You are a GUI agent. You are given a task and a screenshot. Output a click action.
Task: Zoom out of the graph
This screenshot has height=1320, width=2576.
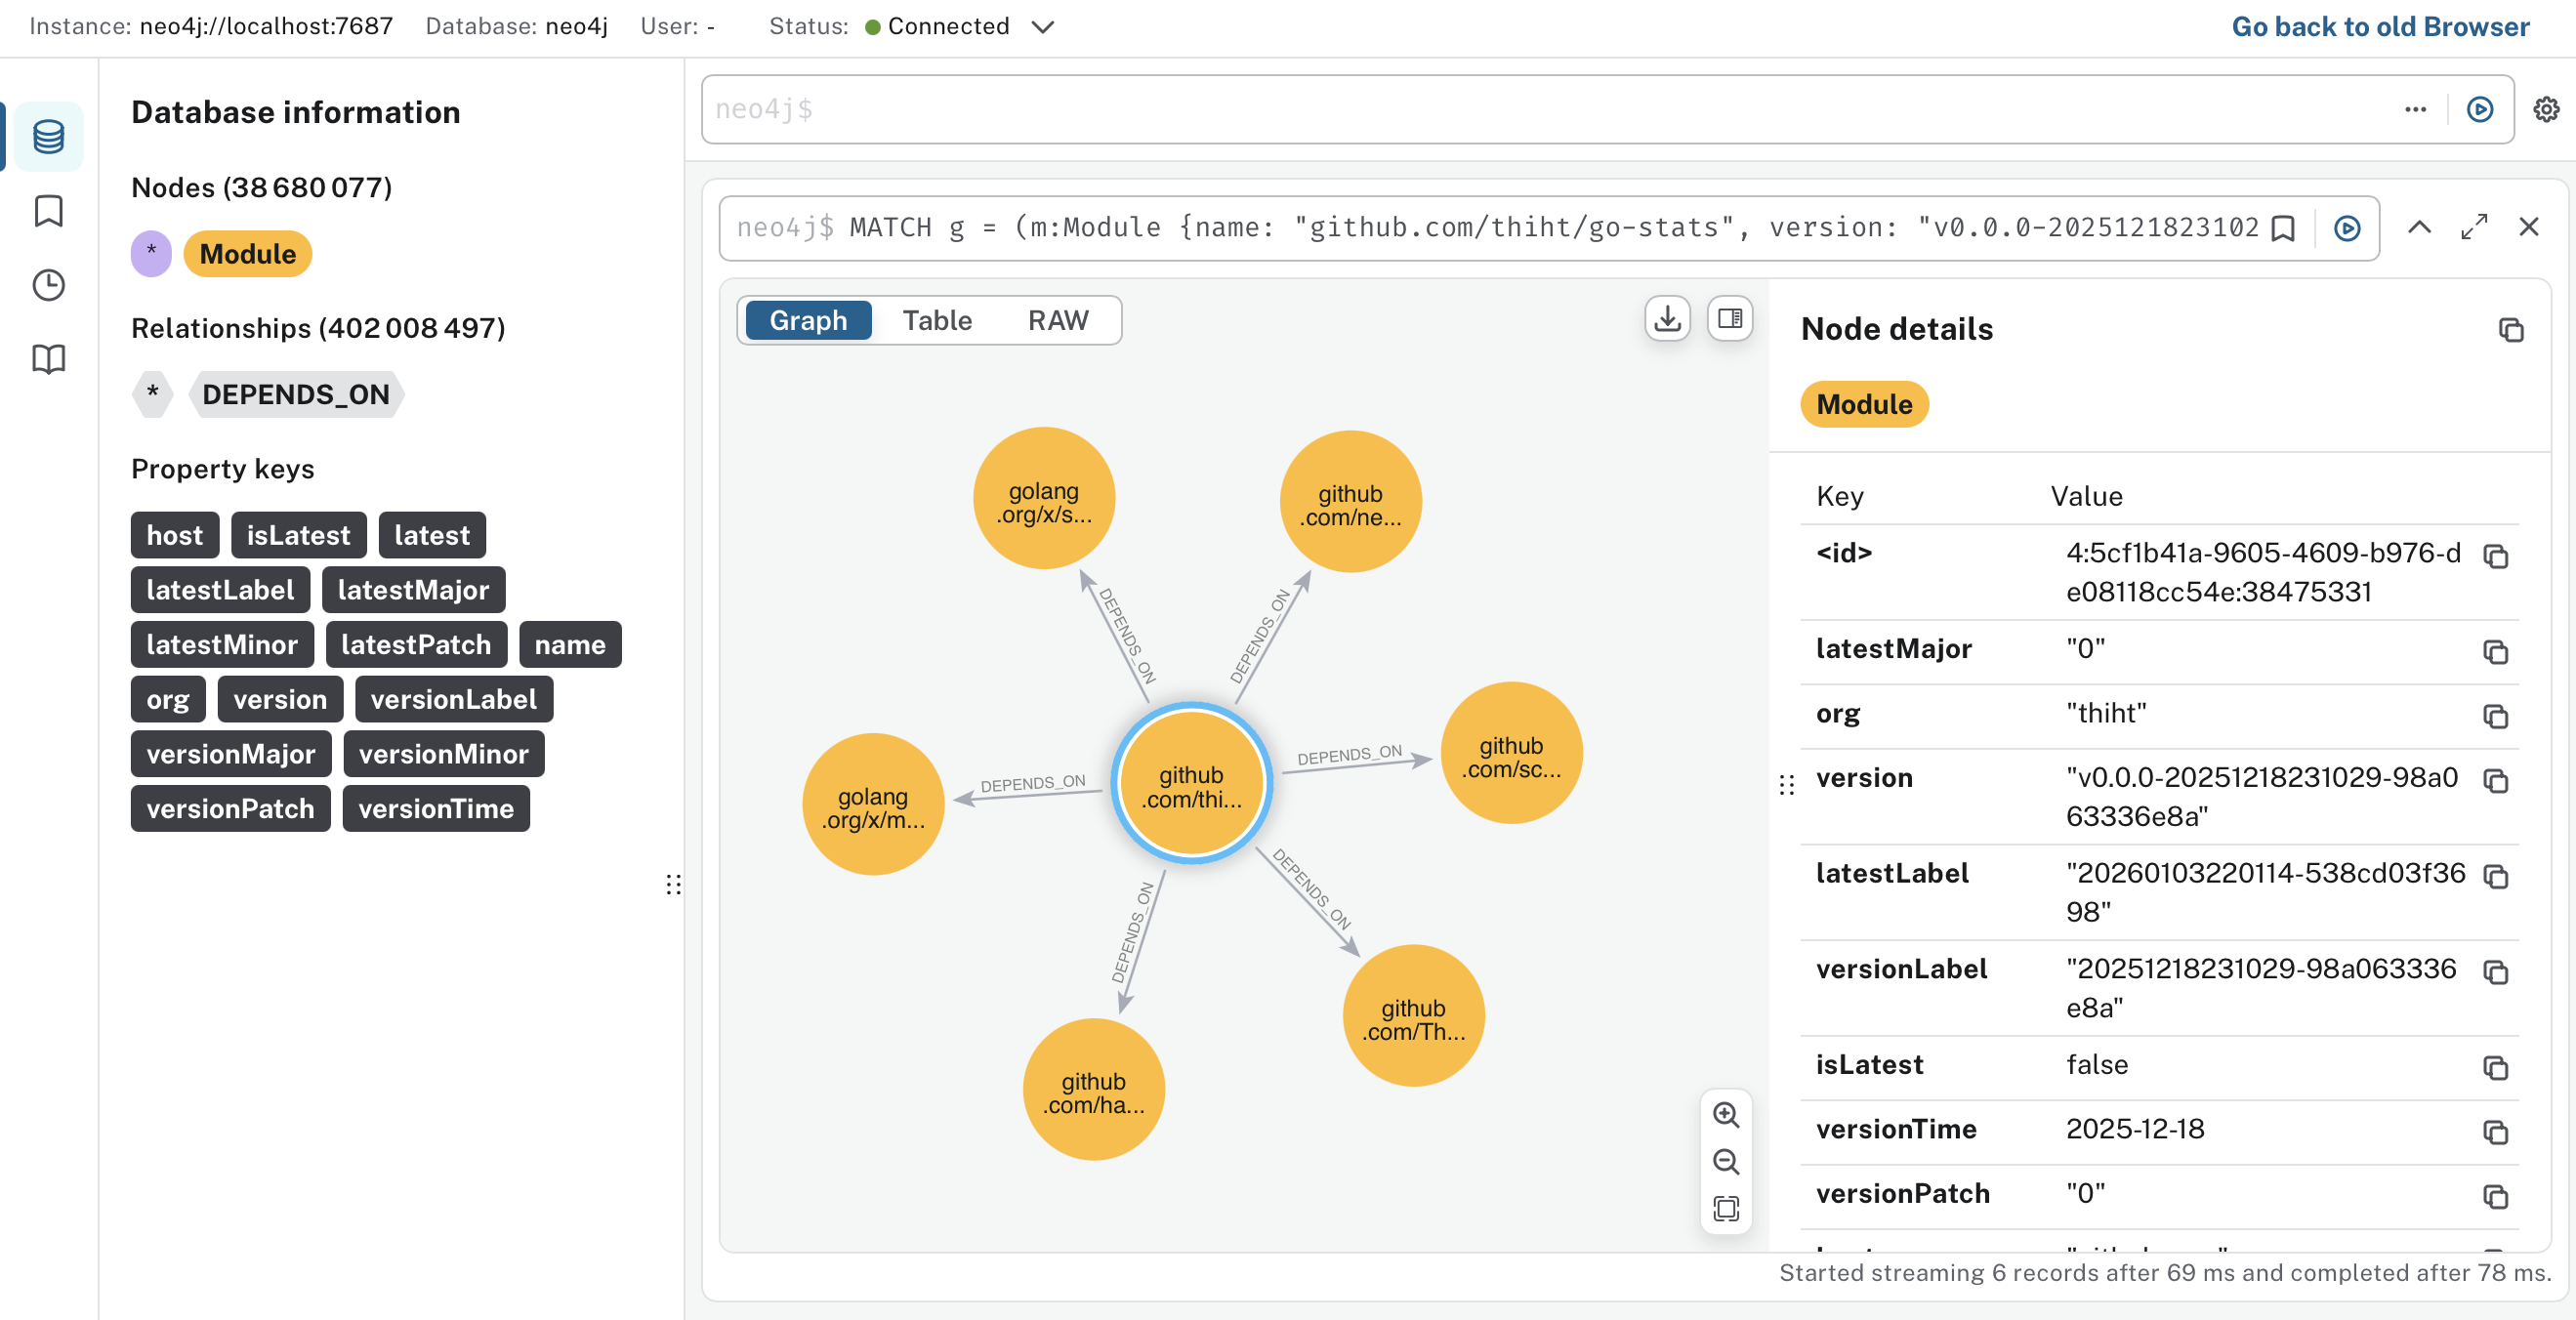(x=1726, y=1162)
